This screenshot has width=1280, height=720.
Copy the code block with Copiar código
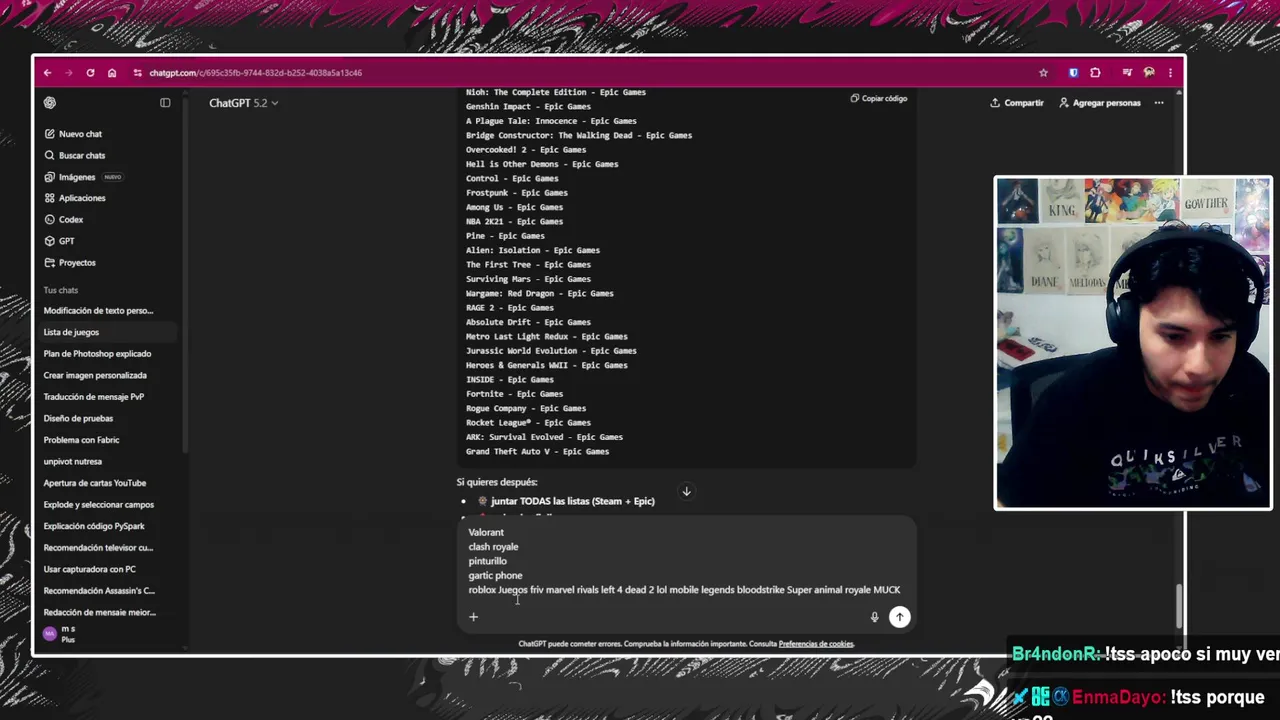pos(879,99)
